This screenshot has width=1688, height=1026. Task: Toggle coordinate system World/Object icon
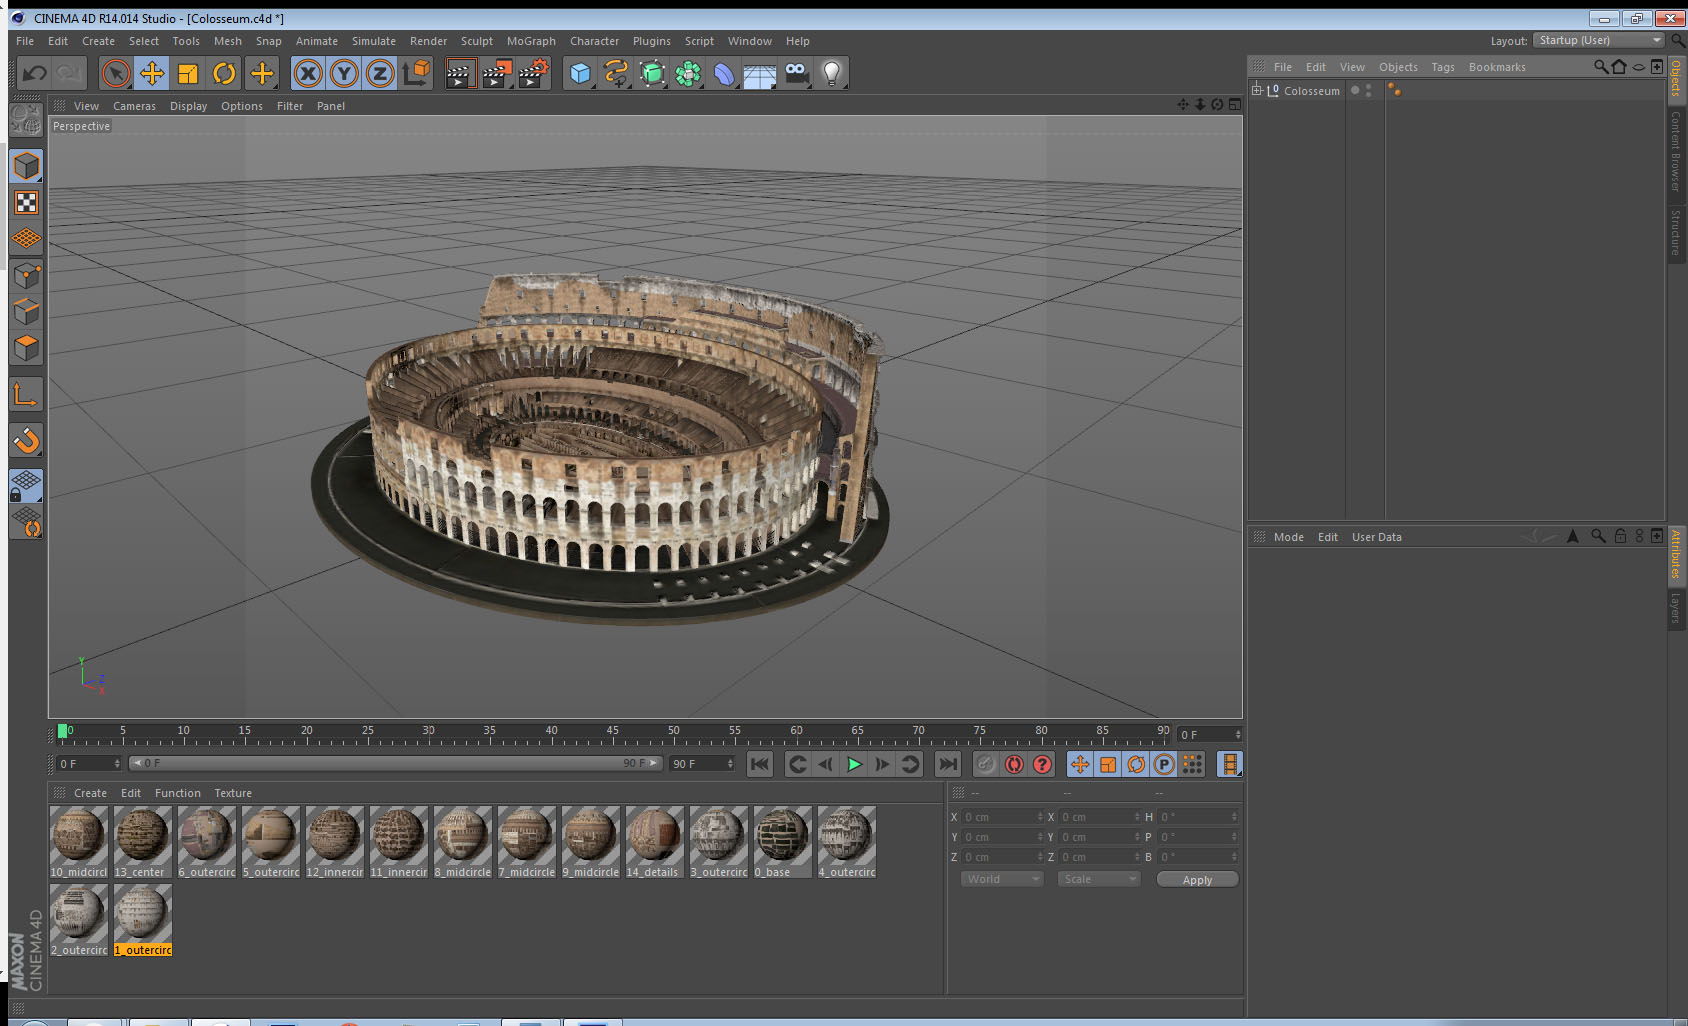[416, 73]
